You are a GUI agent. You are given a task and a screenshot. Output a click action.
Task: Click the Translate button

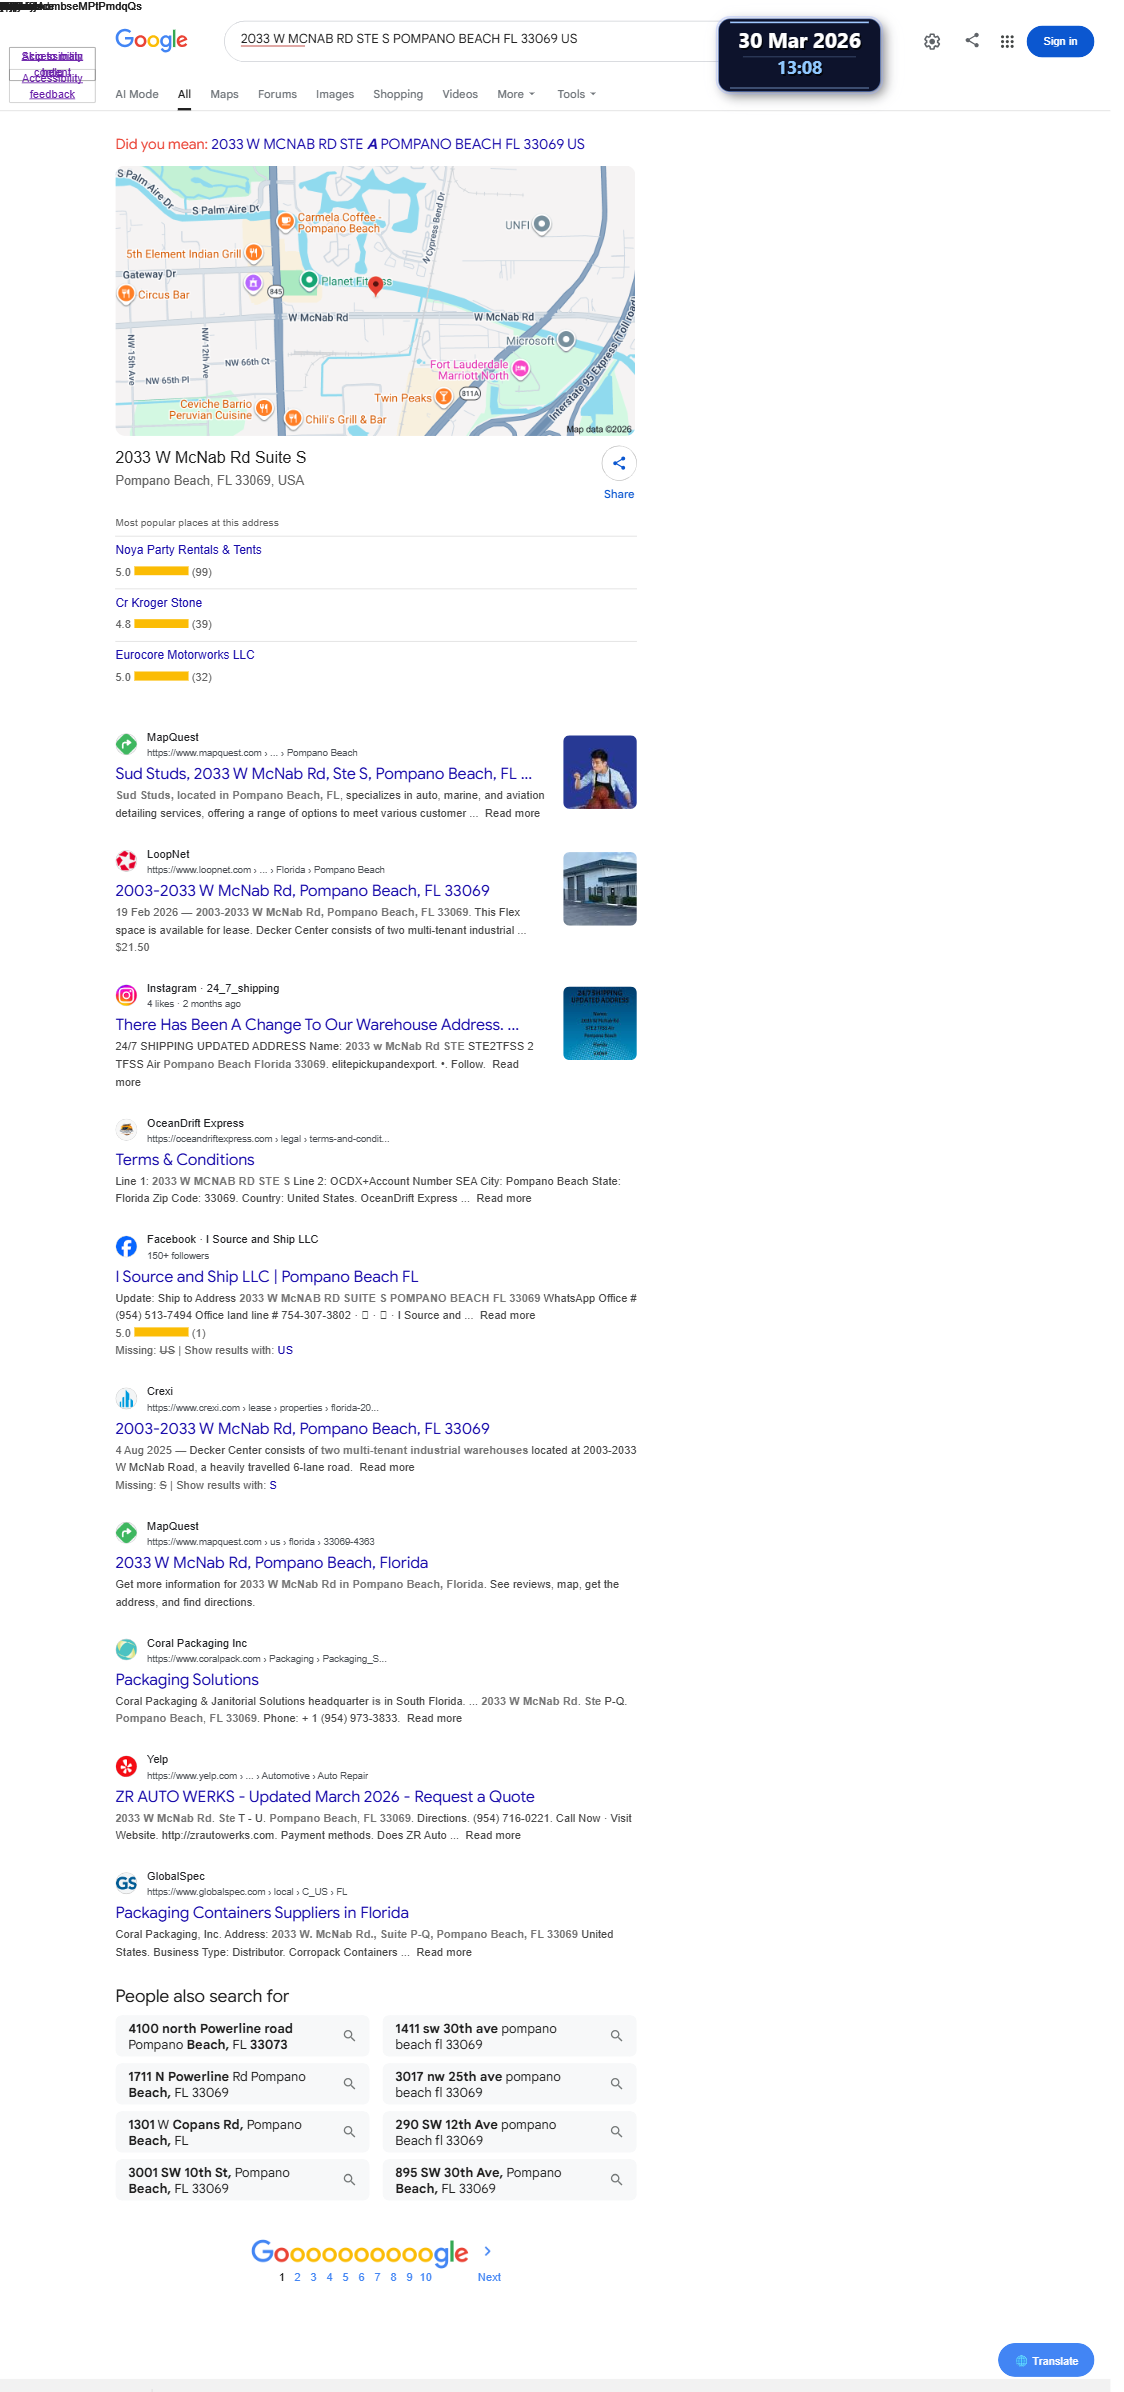point(1046,2361)
